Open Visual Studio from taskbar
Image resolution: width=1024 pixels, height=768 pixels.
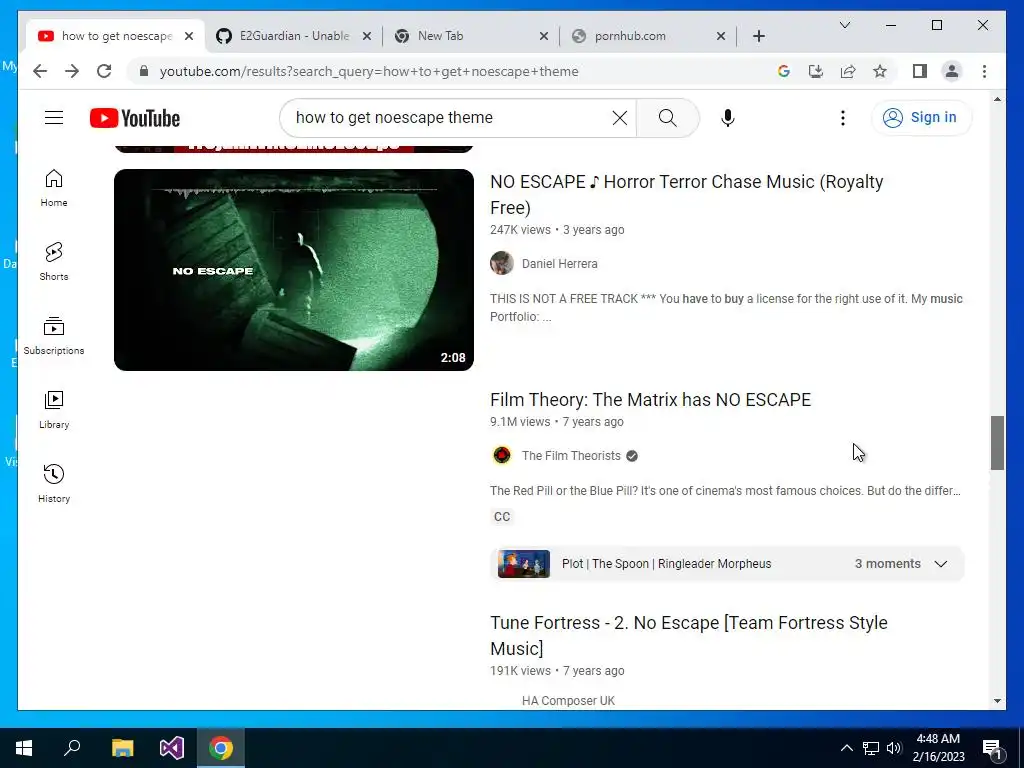[172, 748]
